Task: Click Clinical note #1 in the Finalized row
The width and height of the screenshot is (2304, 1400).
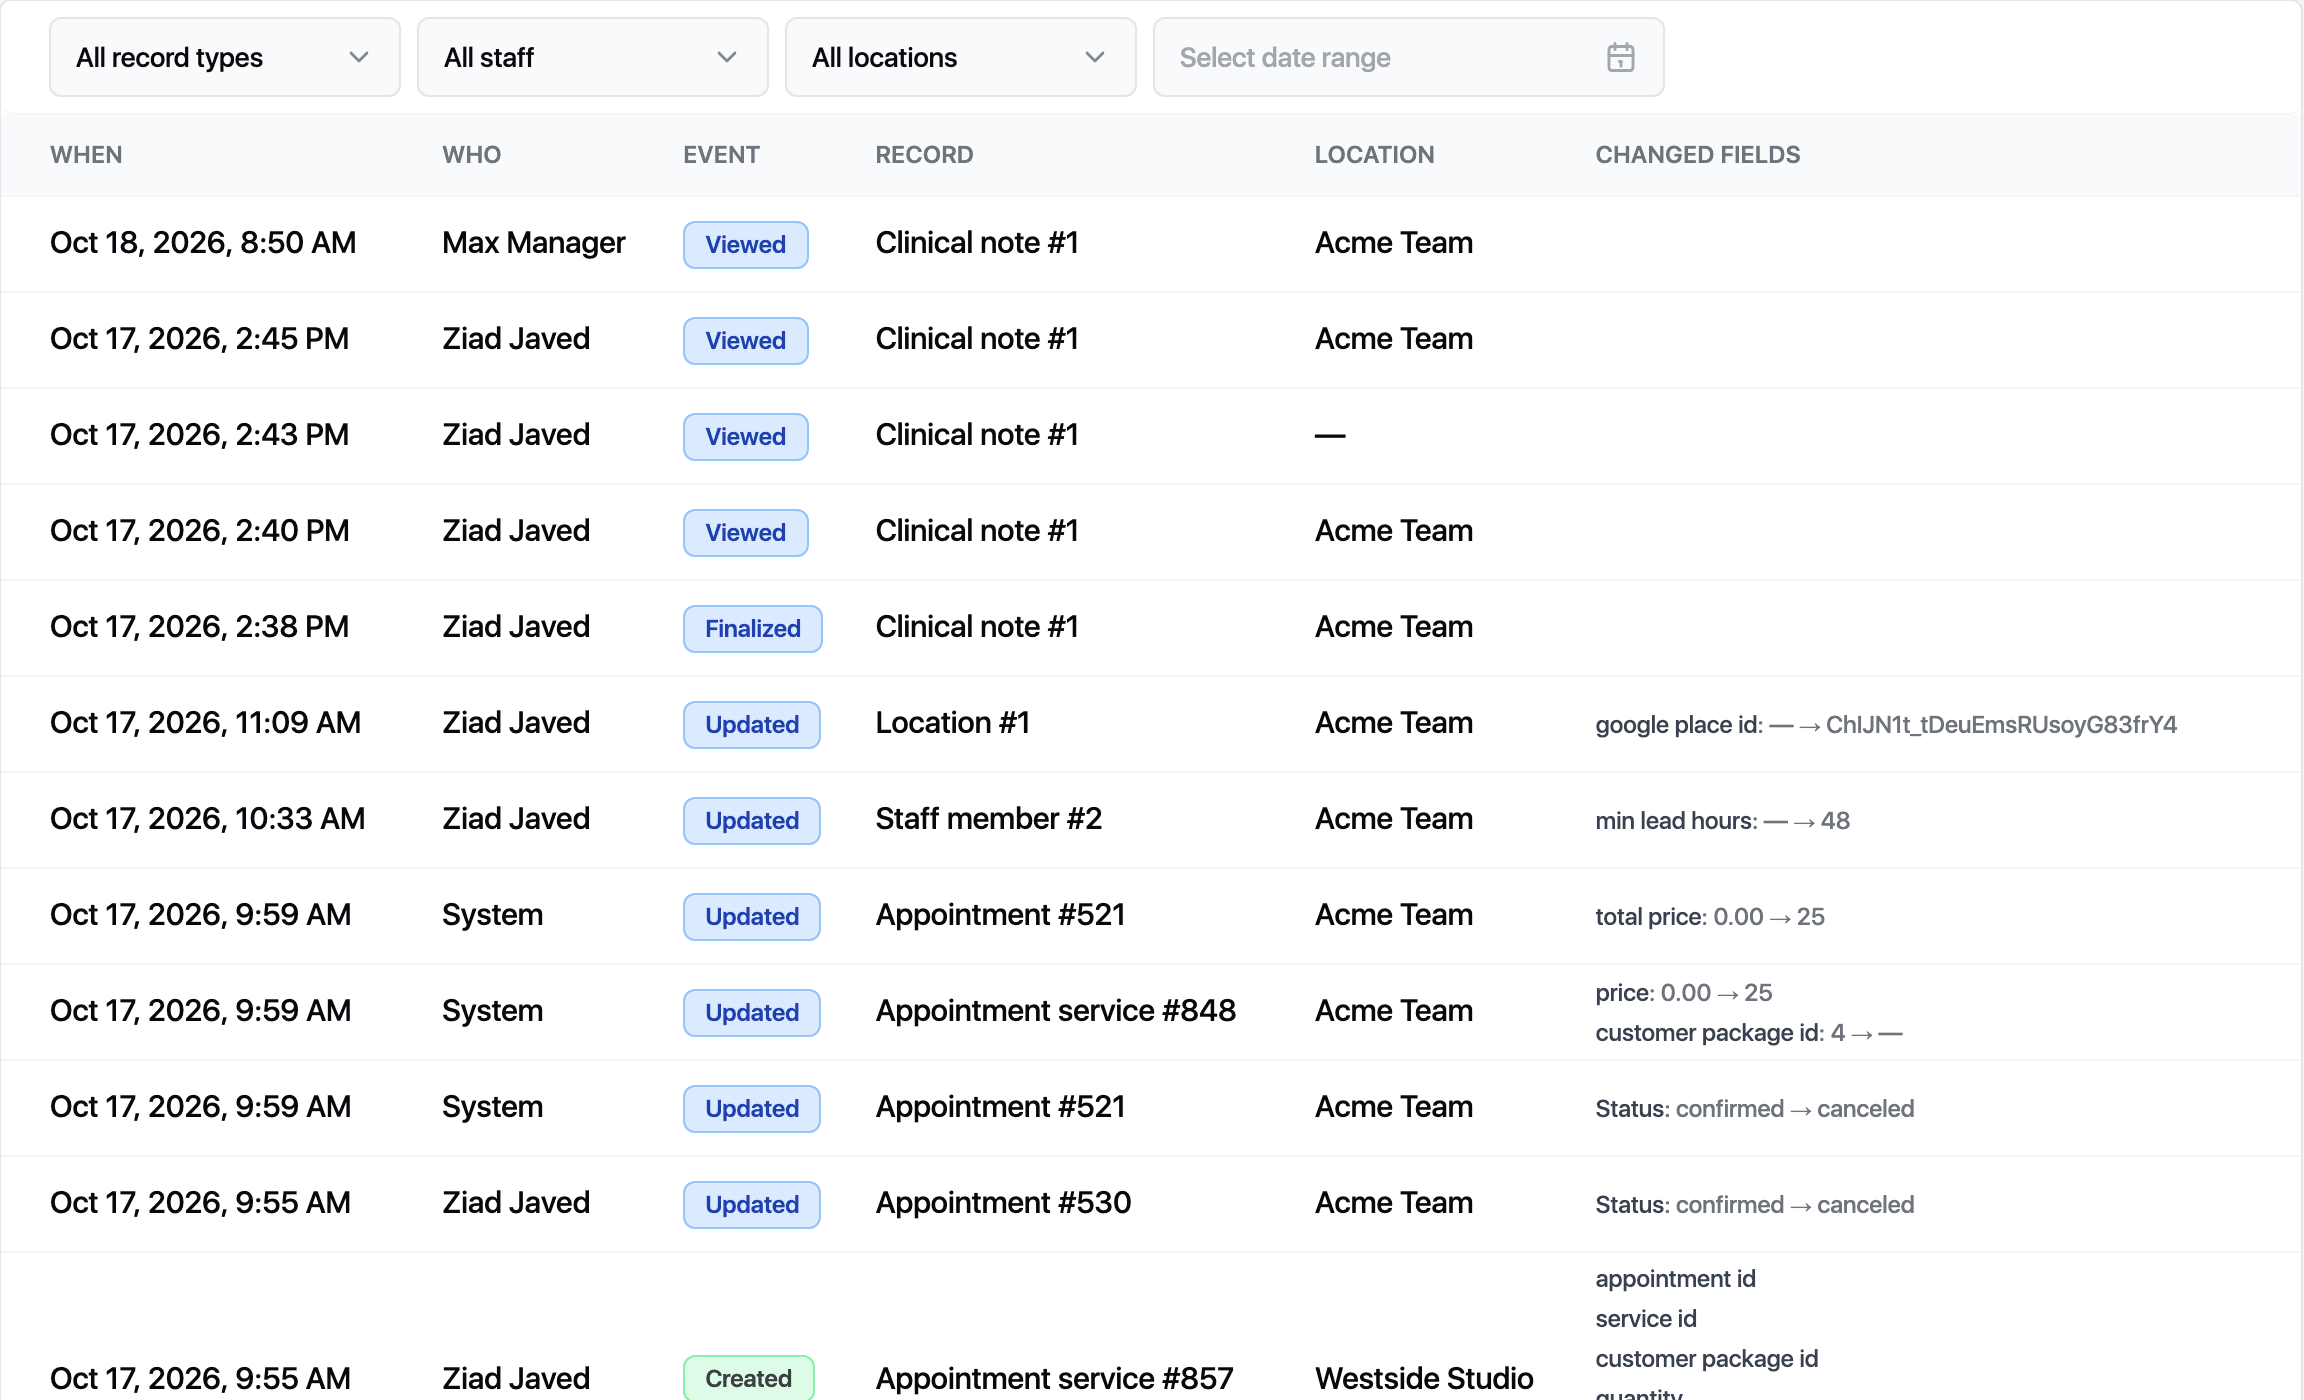Action: [x=977, y=627]
